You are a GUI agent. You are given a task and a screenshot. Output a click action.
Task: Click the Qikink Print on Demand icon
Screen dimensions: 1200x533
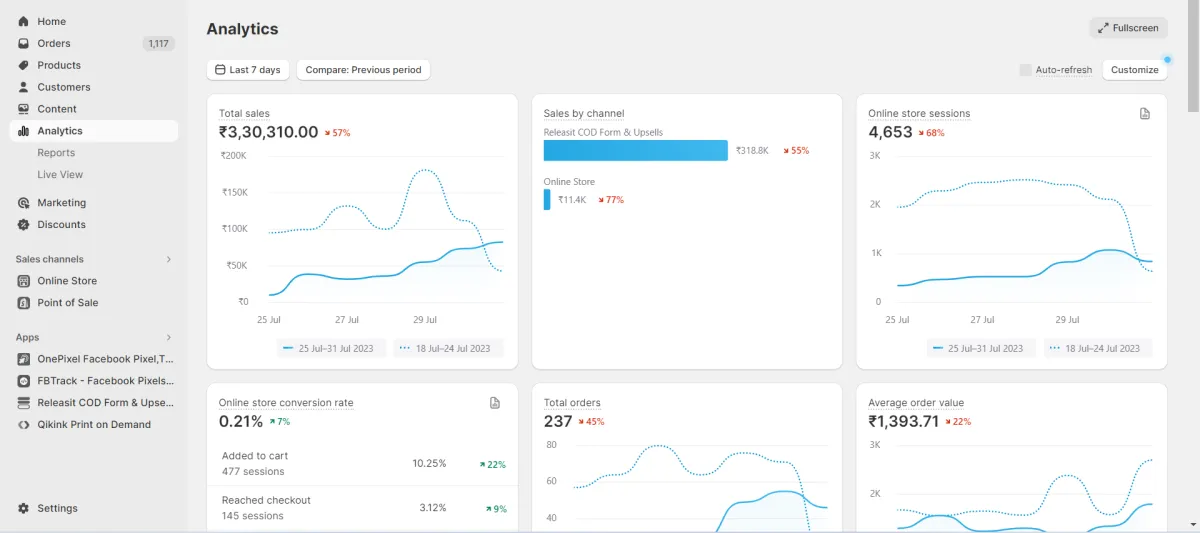(x=24, y=425)
